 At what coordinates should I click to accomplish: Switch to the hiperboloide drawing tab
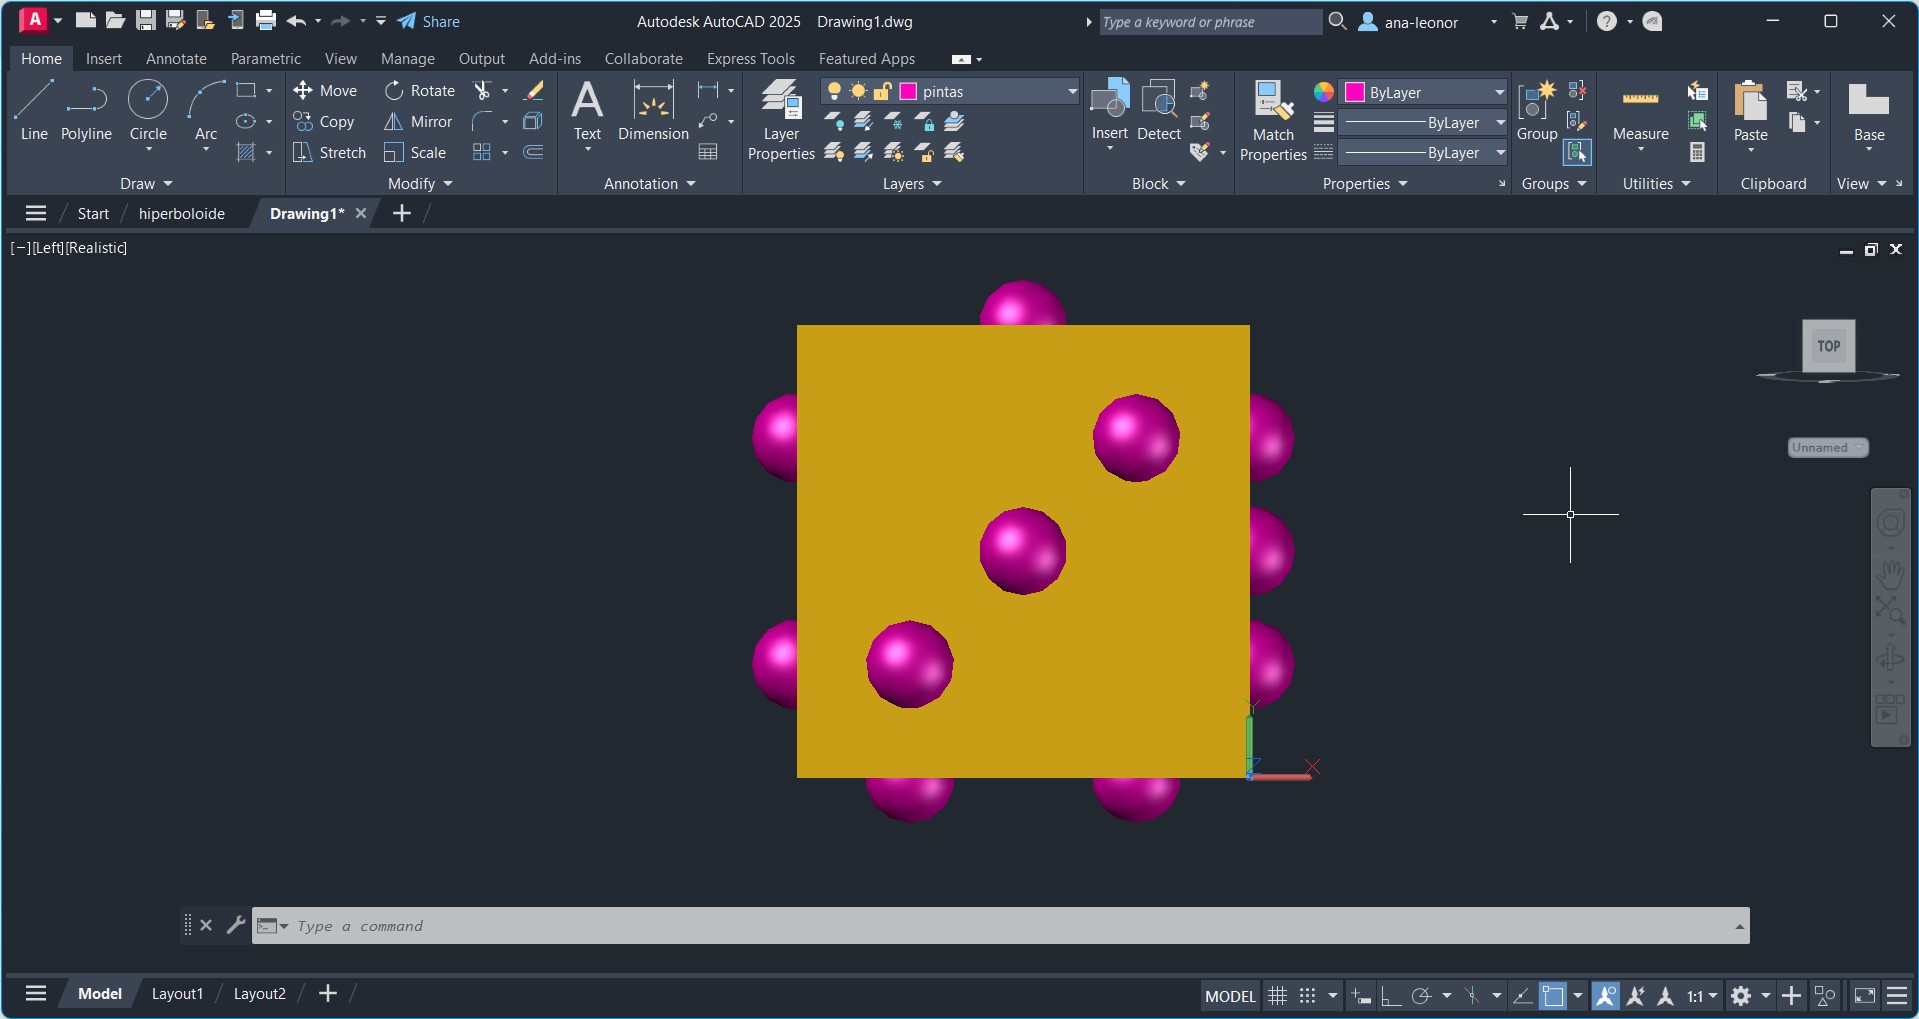click(x=181, y=214)
